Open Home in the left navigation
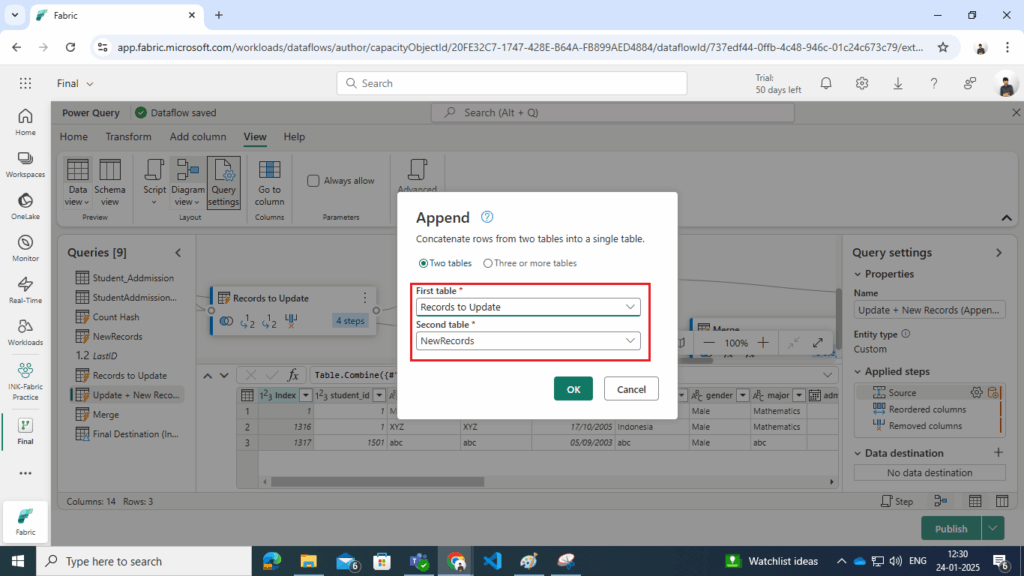 point(25,122)
